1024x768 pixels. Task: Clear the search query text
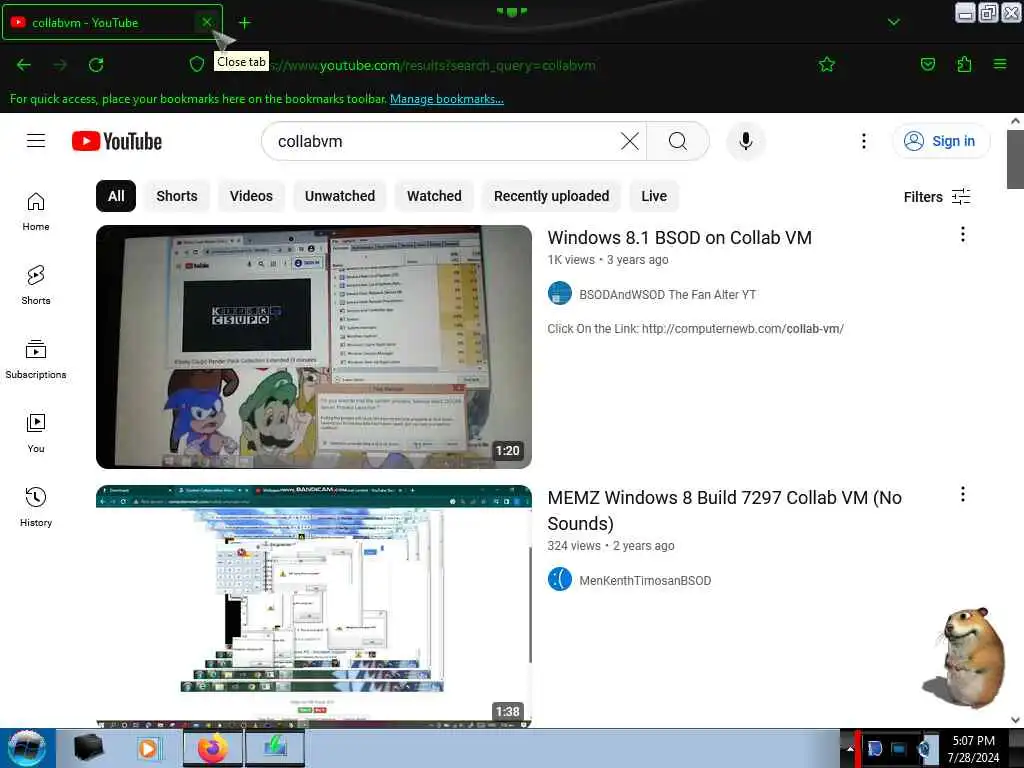(x=630, y=141)
